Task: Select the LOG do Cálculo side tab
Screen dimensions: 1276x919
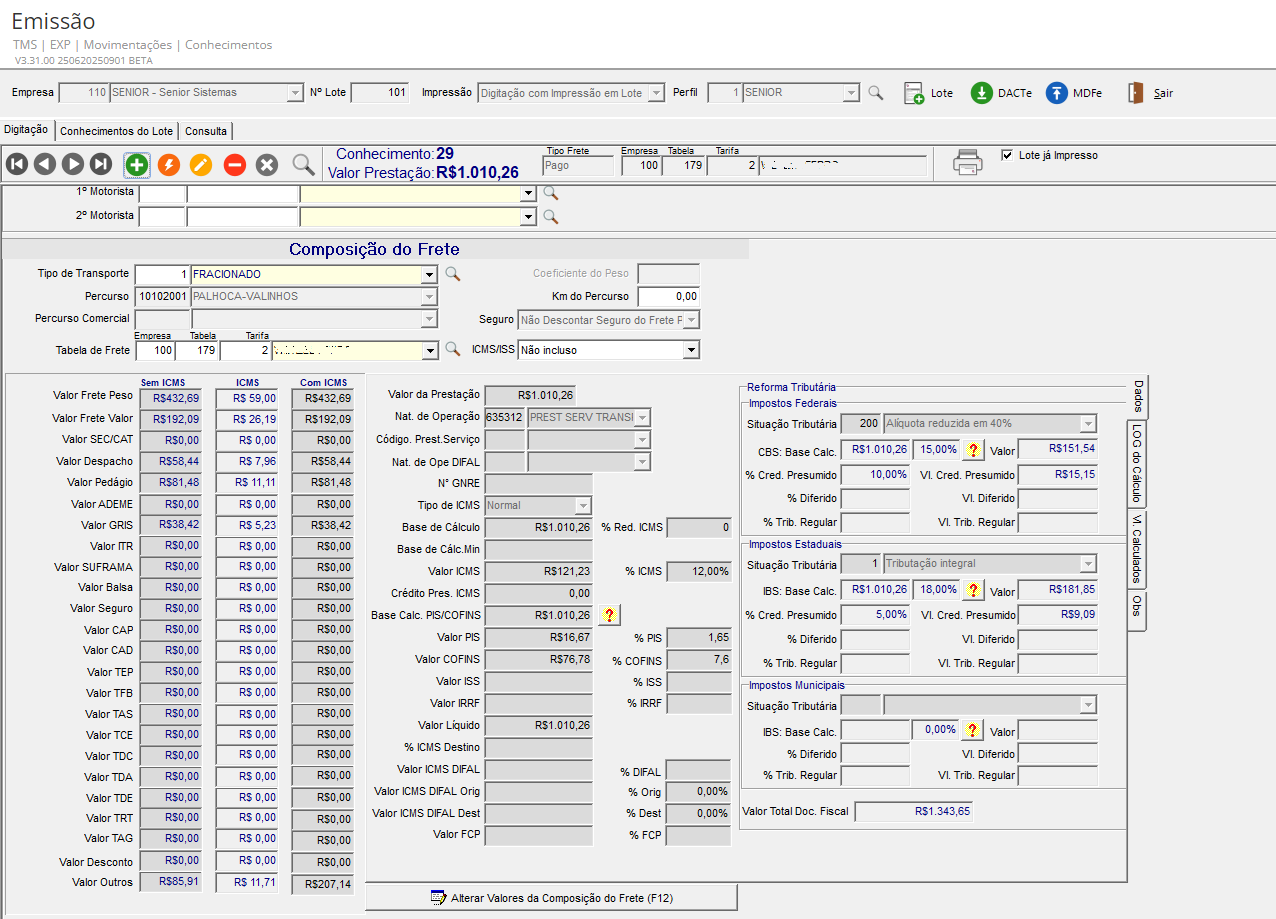Action: (1137, 463)
